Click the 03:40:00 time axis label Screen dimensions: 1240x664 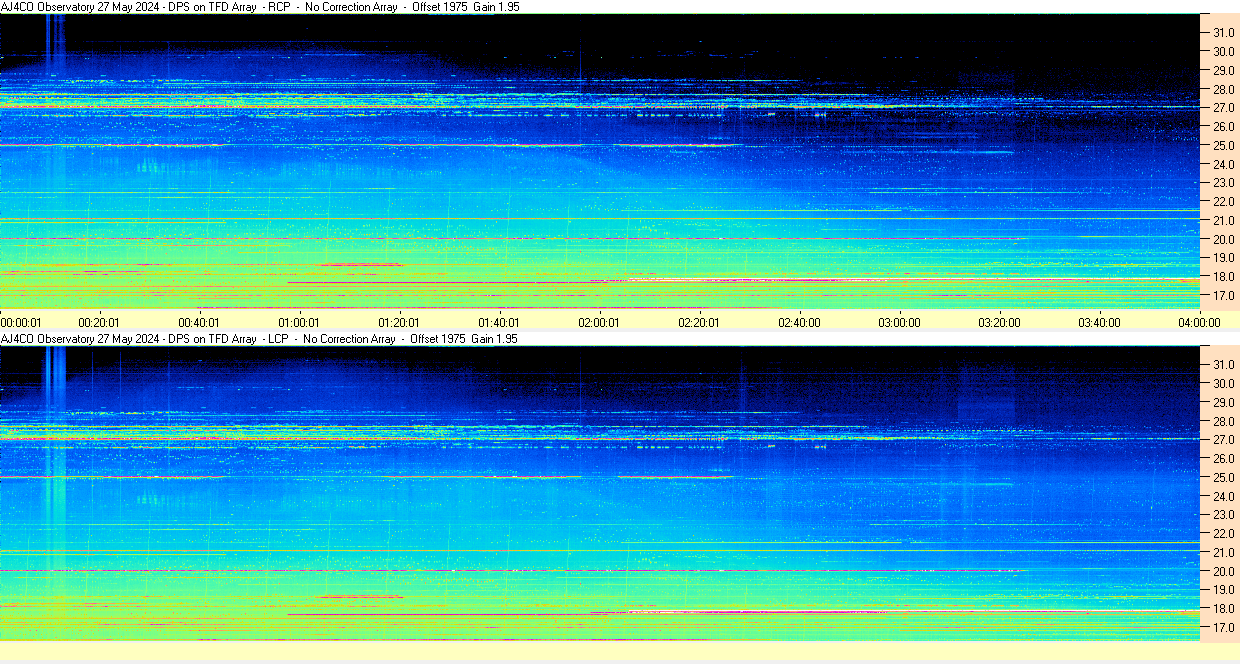[1099, 322]
